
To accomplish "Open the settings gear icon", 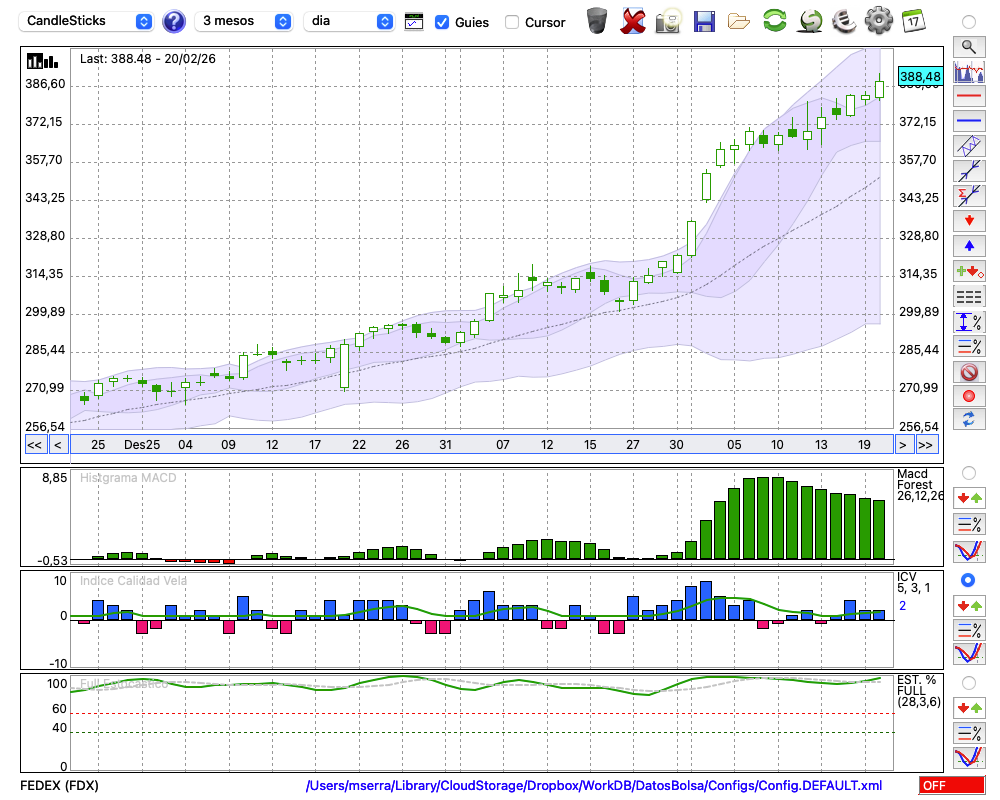I will click(x=878, y=21).
